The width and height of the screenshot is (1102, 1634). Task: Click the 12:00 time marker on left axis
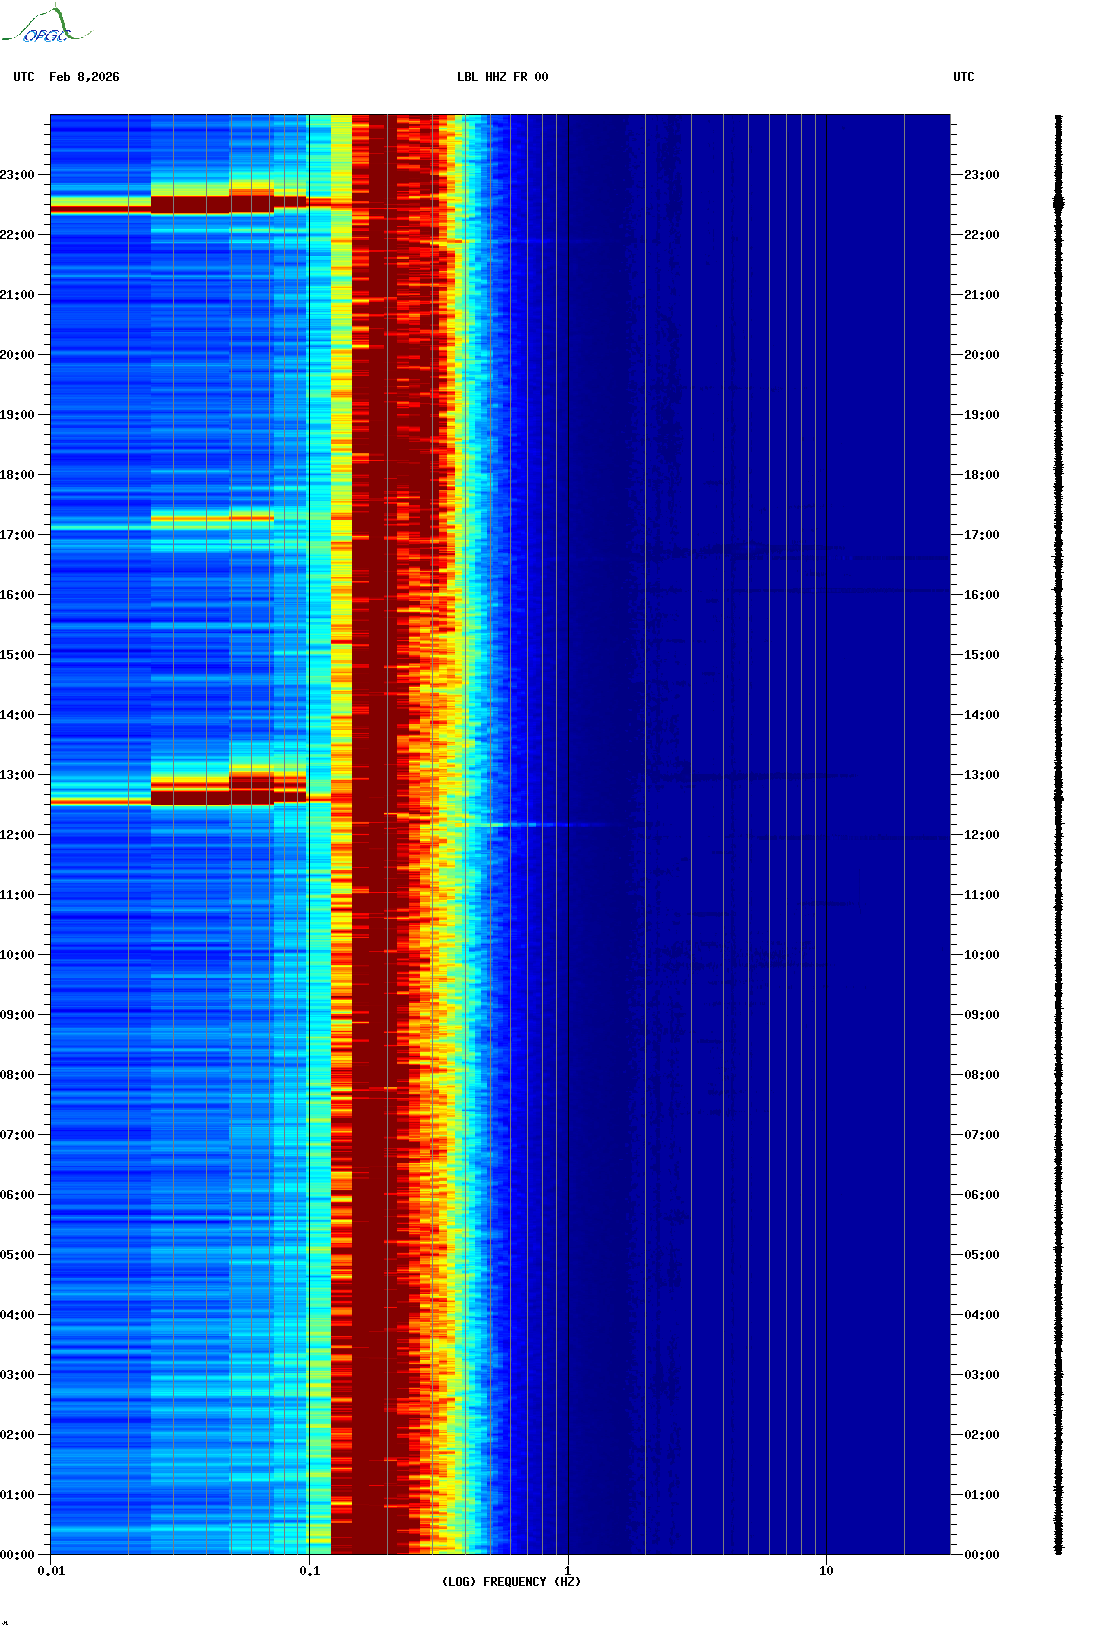coord(18,835)
